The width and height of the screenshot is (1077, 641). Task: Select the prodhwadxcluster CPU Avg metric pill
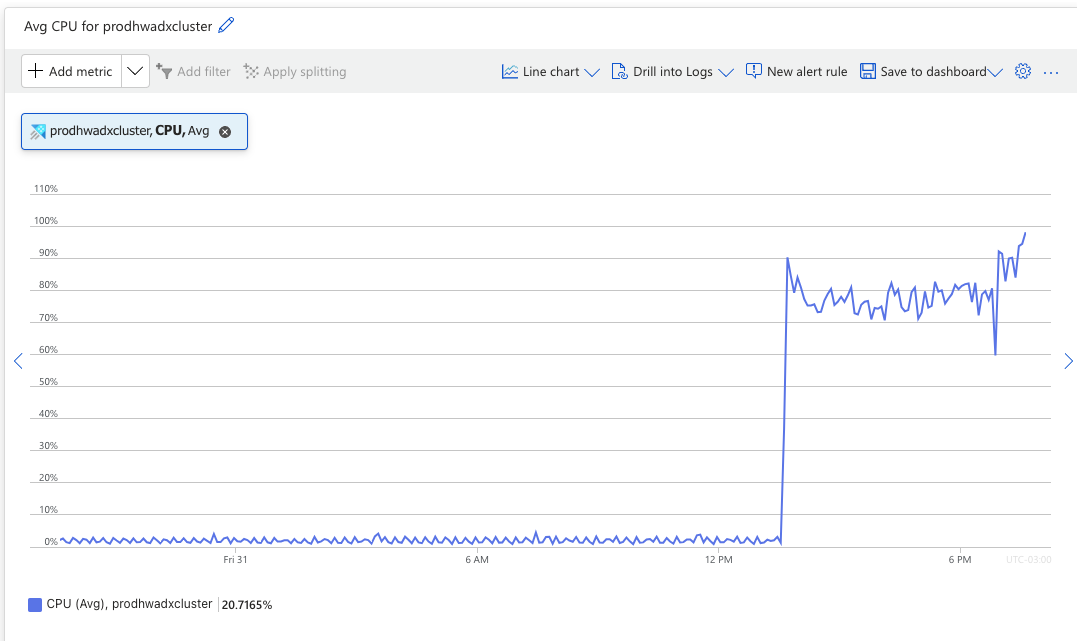pos(135,131)
